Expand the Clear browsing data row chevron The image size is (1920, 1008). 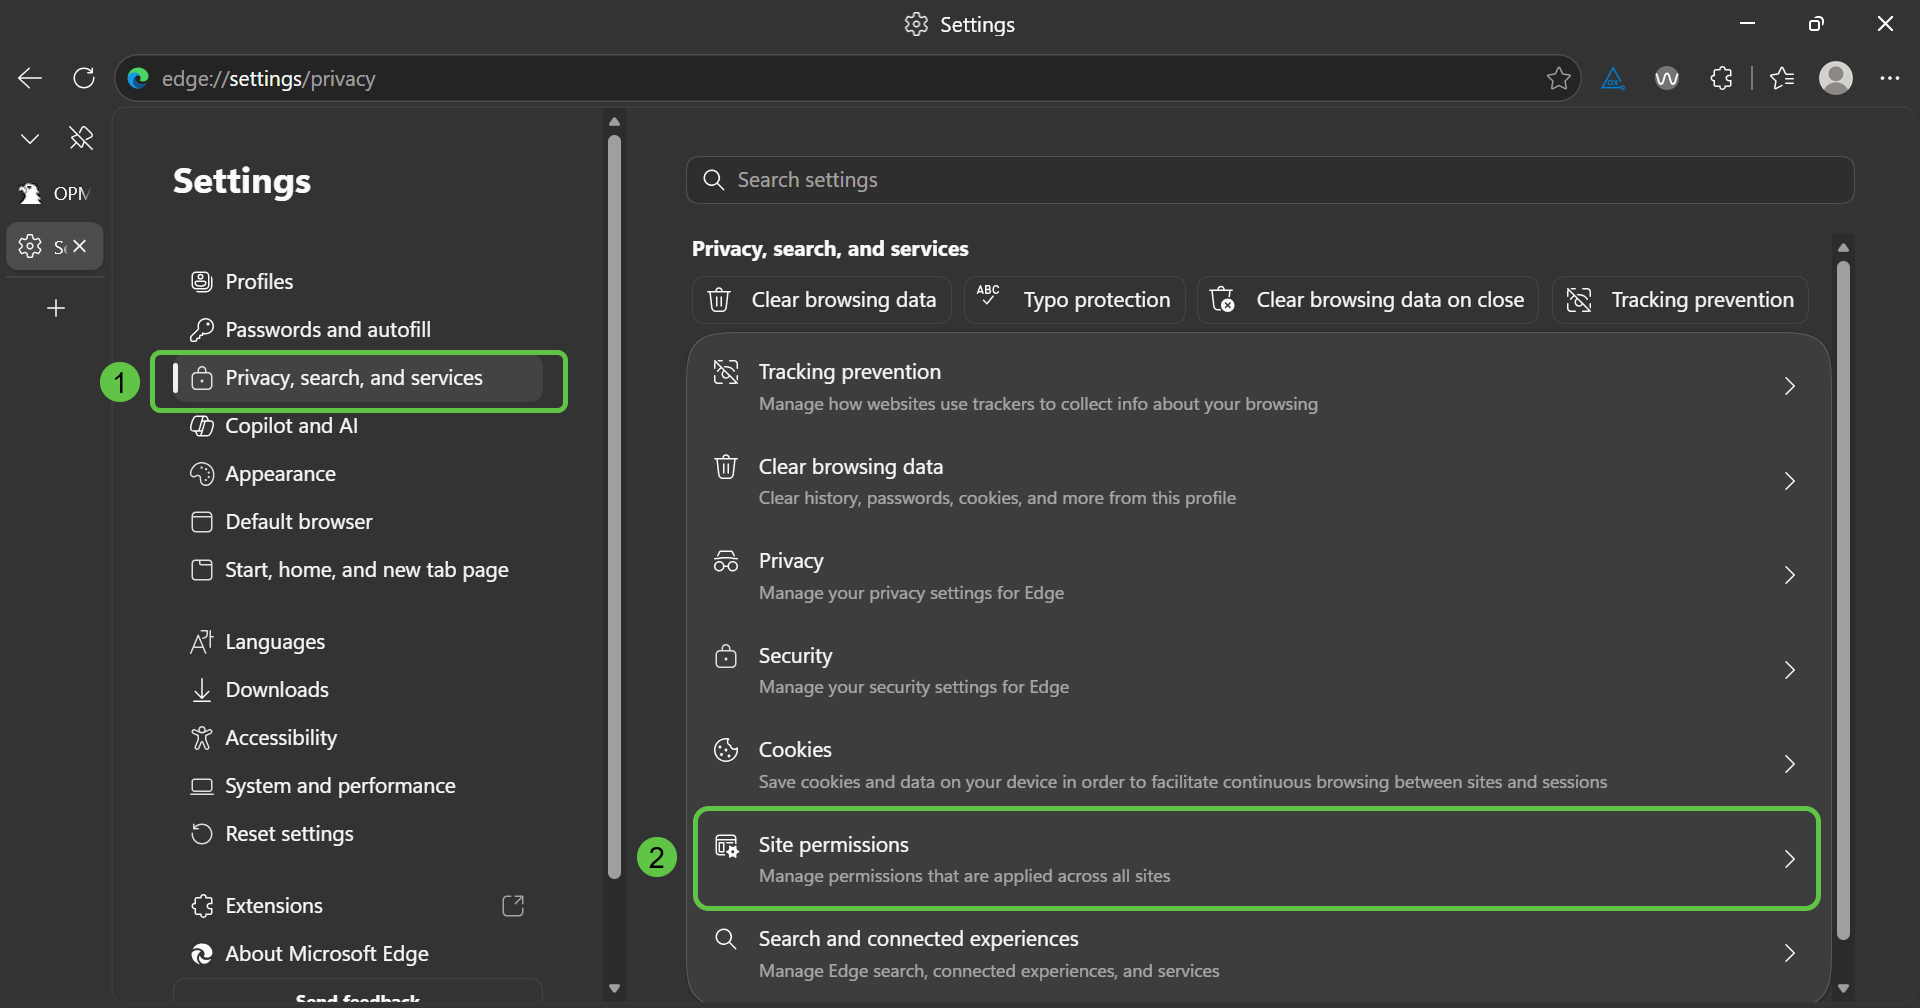1790,481
